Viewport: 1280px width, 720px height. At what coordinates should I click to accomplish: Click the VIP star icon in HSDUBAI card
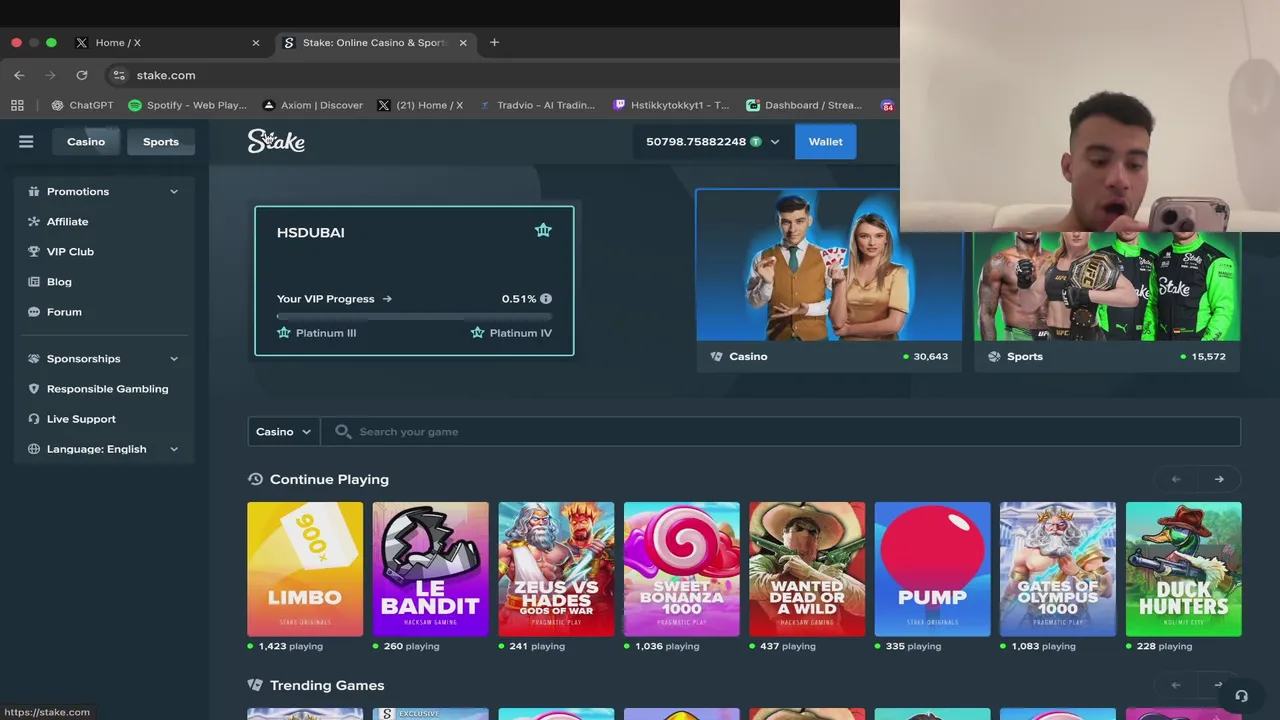[543, 230]
